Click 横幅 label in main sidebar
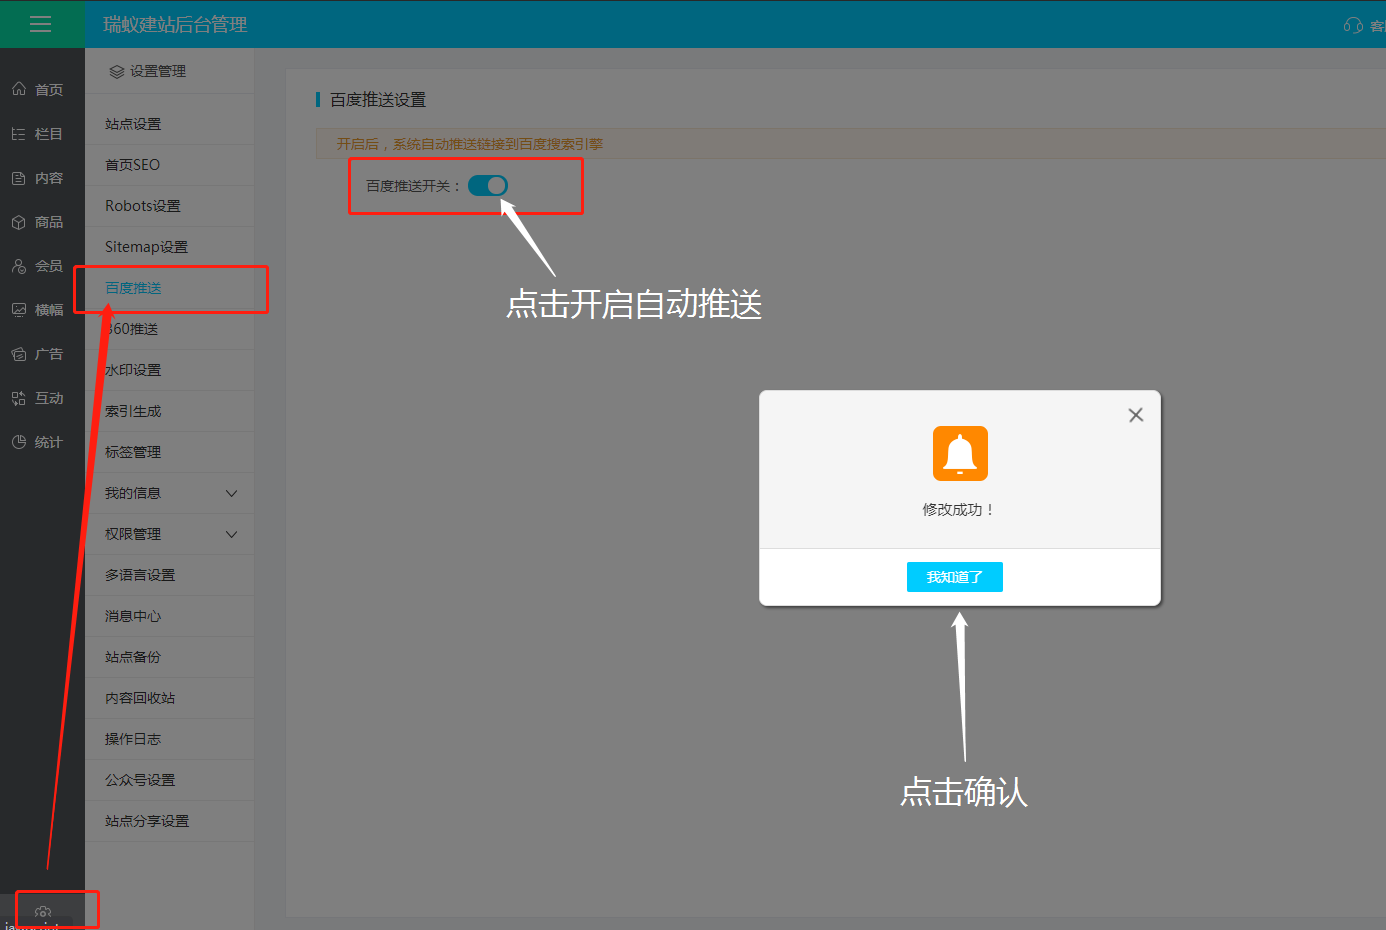 (49, 310)
